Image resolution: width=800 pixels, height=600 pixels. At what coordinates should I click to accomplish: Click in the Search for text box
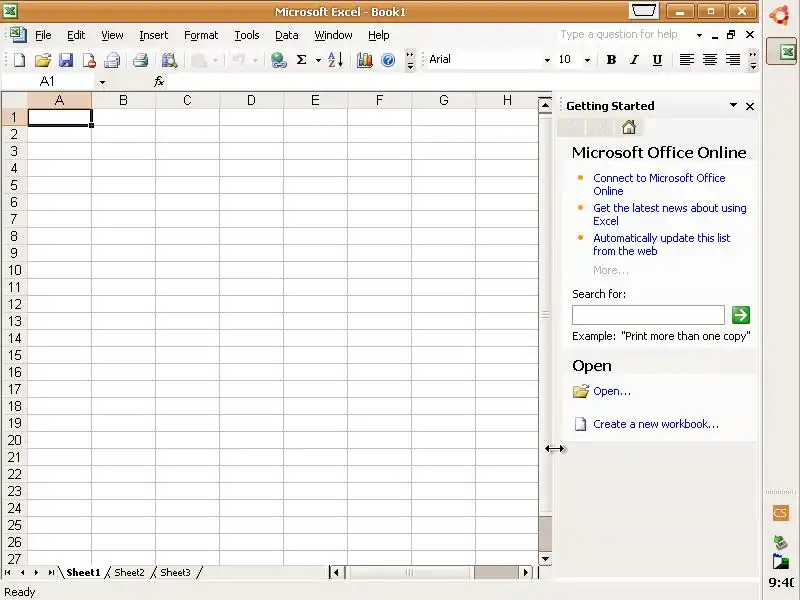648,315
